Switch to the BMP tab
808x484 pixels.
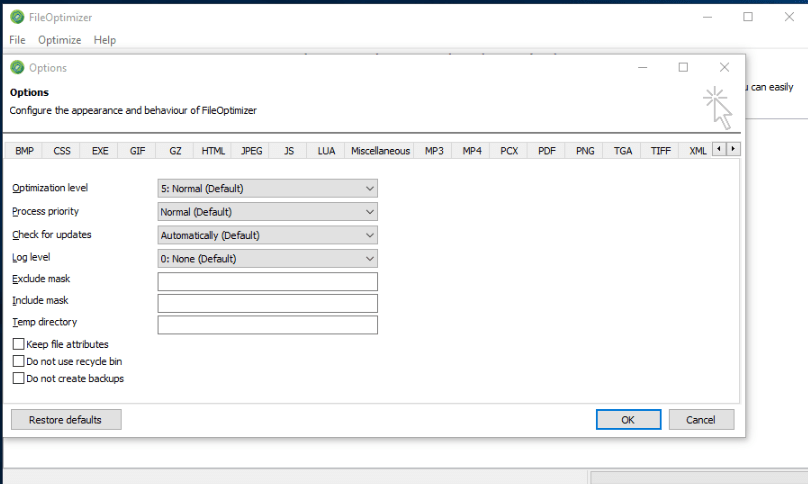[x=24, y=151]
